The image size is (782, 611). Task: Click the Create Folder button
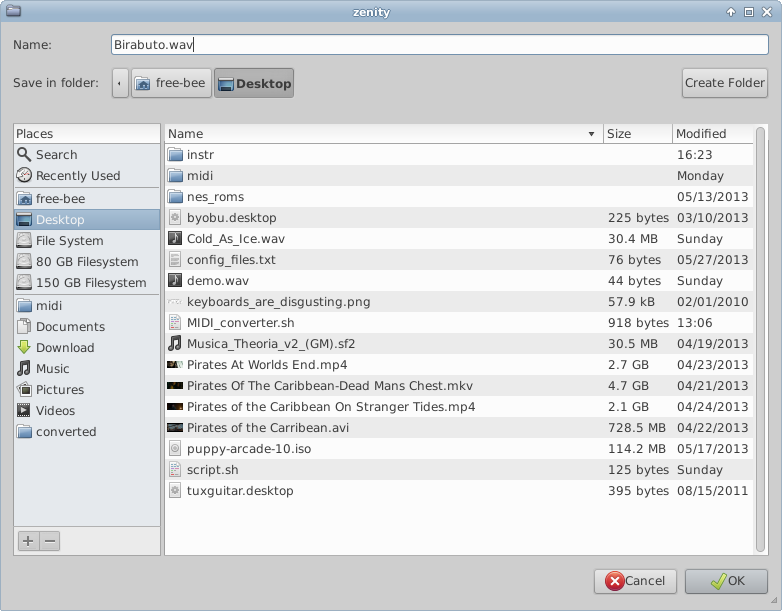tap(725, 83)
